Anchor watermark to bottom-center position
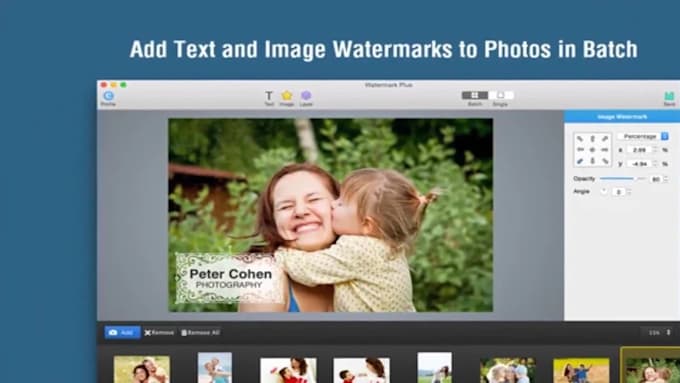The image size is (680, 383). [x=592, y=161]
